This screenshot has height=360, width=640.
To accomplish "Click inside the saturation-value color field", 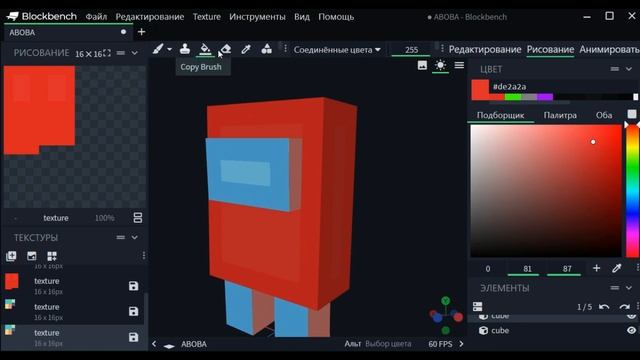I will pyautogui.click(x=546, y=191).
